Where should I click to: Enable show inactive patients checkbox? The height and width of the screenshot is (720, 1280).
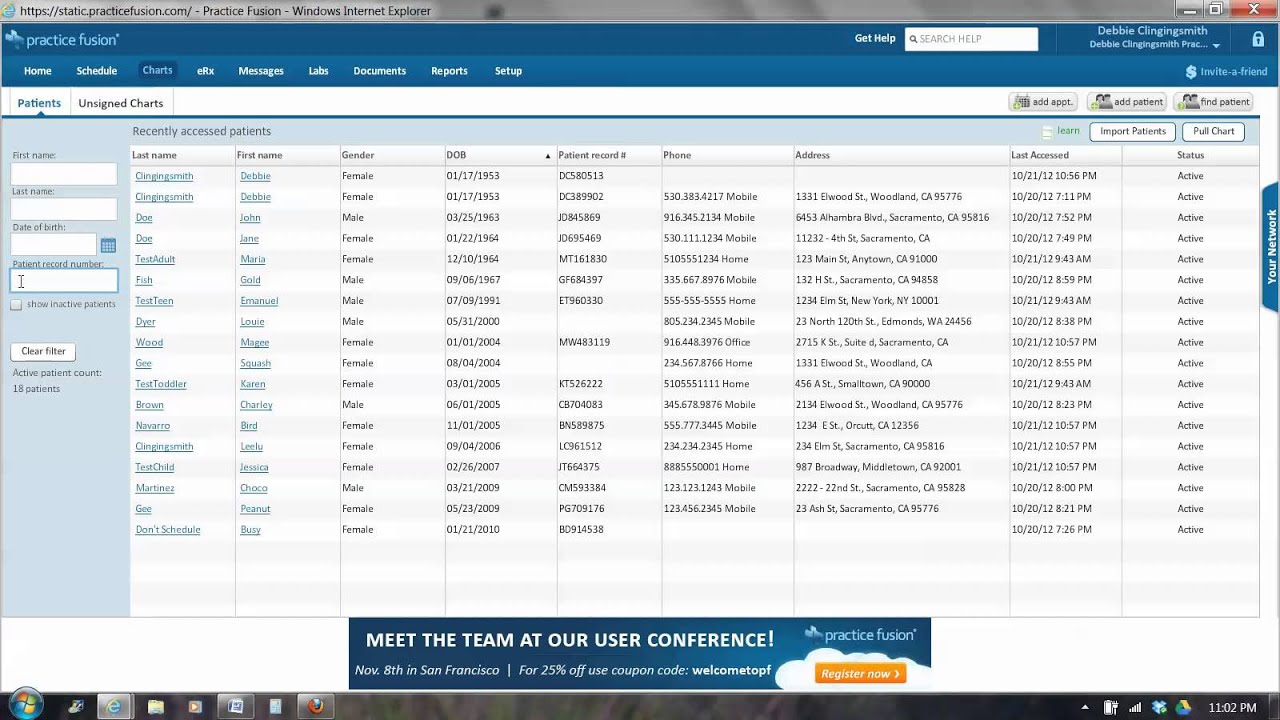coord(16,304)
